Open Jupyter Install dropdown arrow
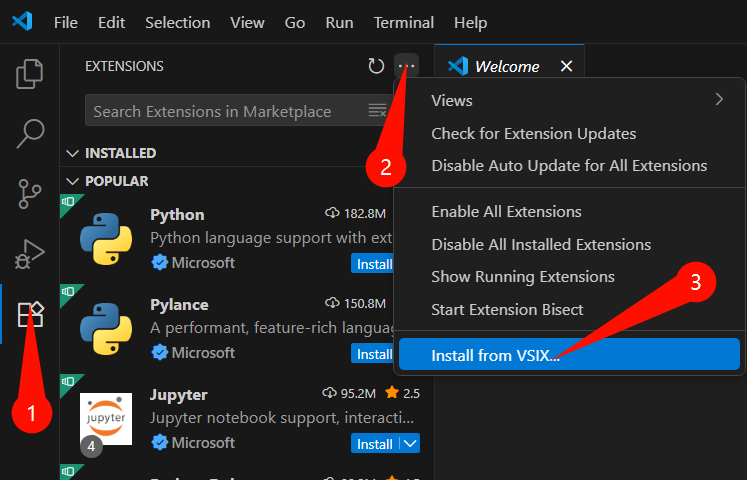 coord(410,444)
